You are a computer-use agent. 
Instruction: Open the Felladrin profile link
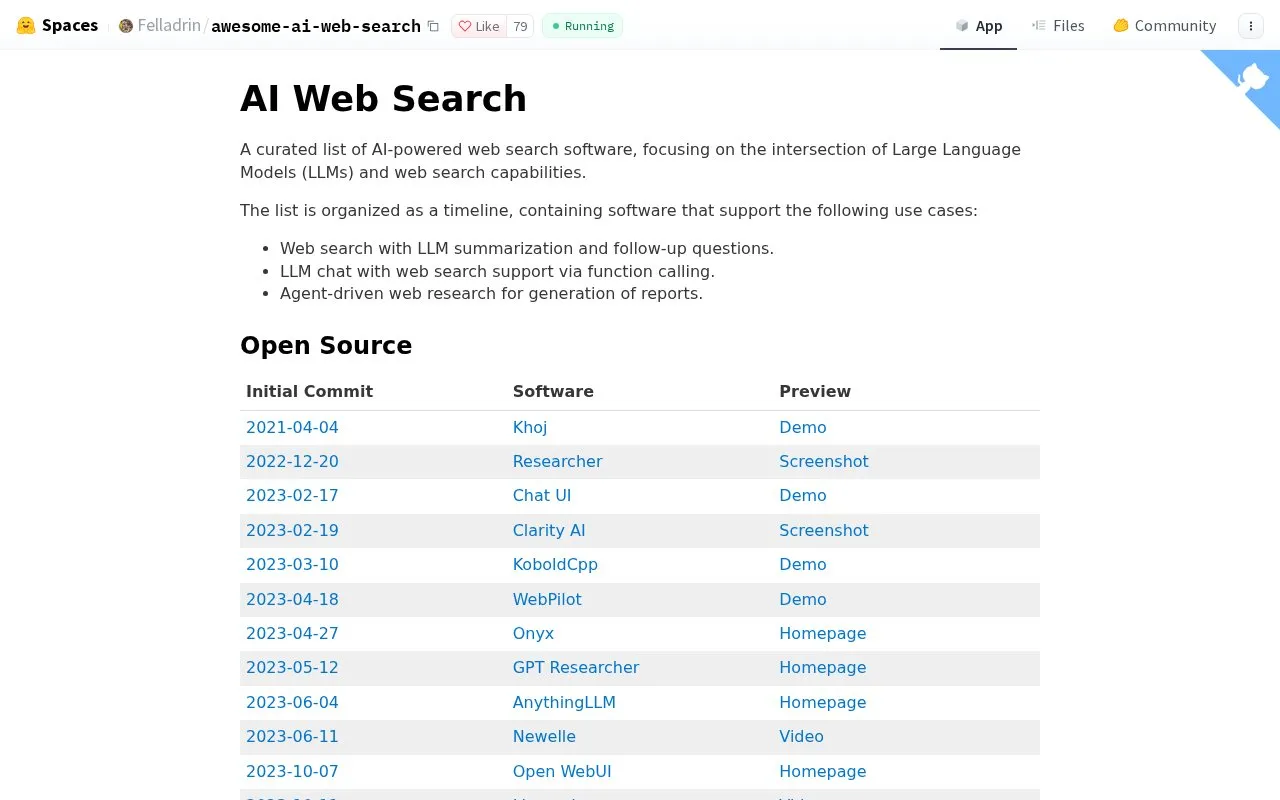click(x=169, y=26)
